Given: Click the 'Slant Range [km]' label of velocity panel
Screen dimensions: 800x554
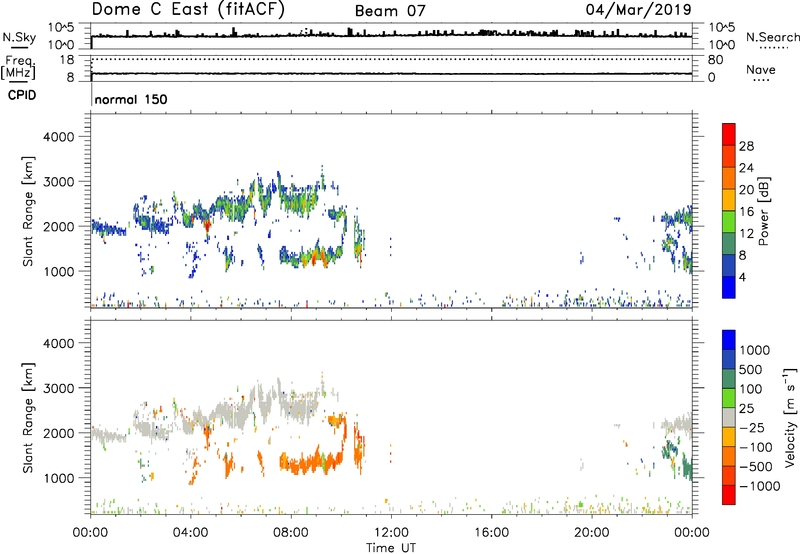Looking at the screenshot, I should tap(28, 418).
